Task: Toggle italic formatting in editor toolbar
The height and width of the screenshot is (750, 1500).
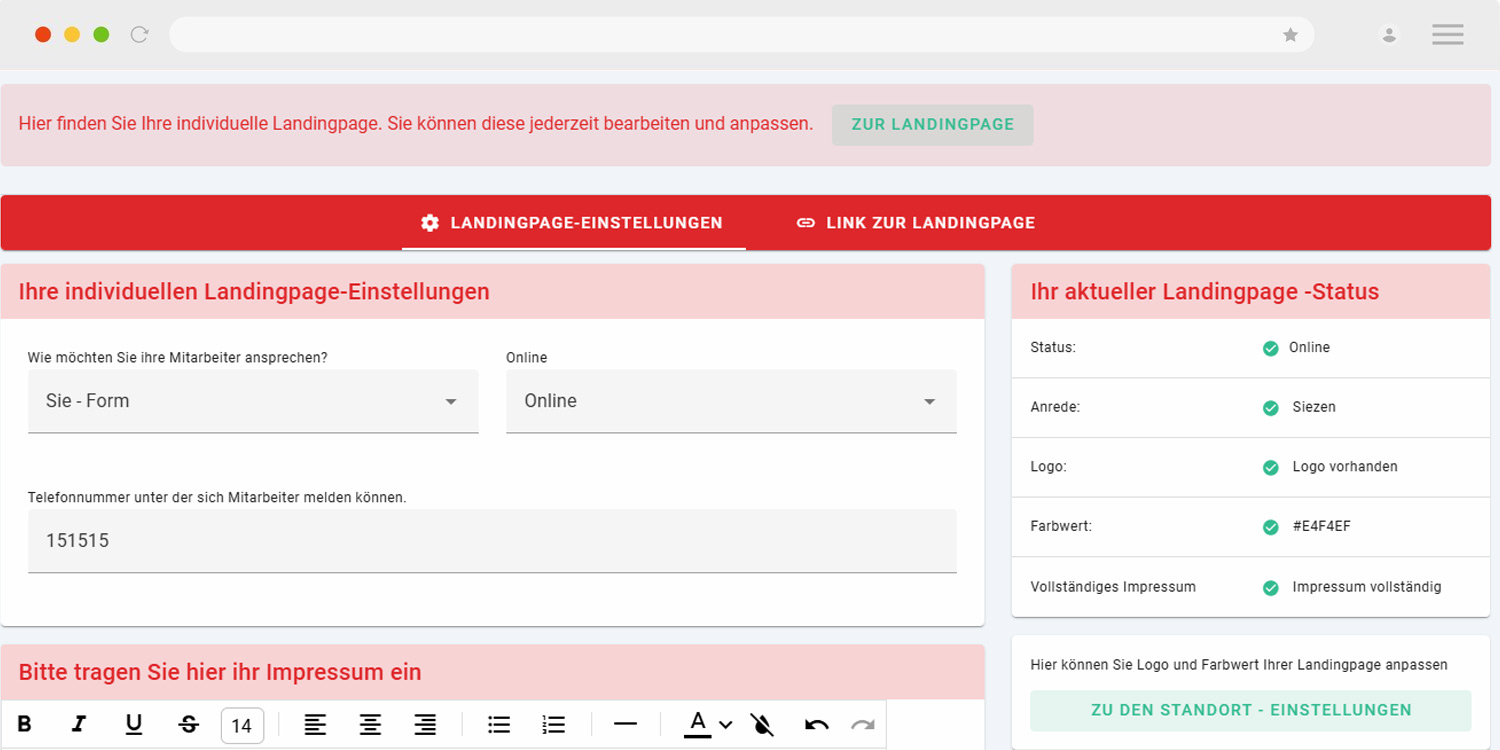Action: tap(79, 725)
